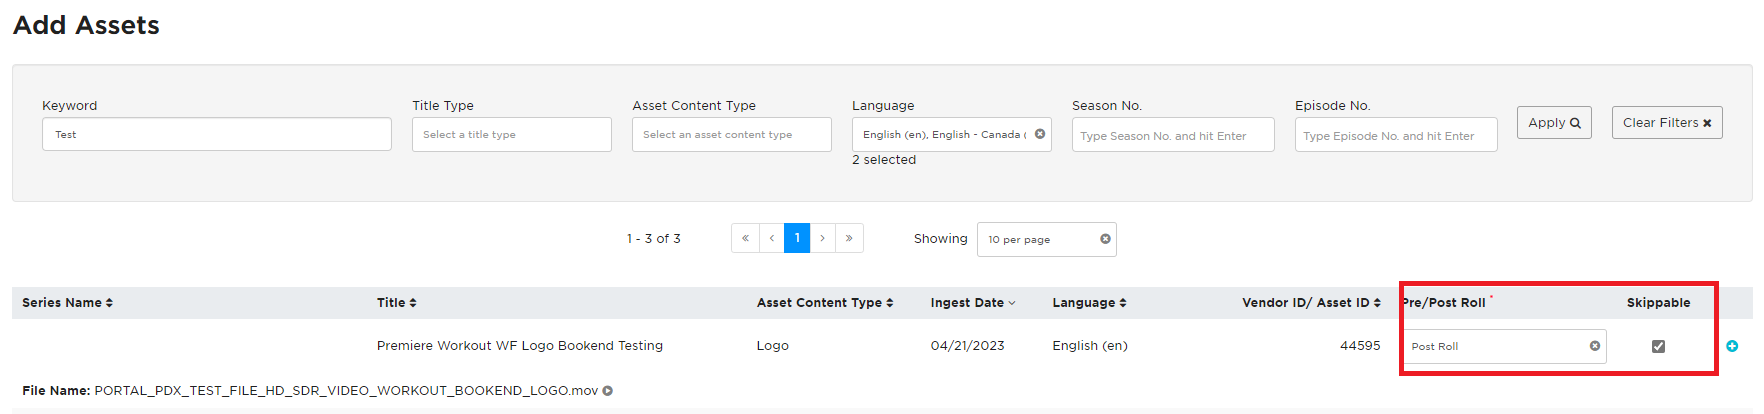Viewport: 1764px width, 414px height.
Task: Click the title Premiere Workout WF Logo Bookend Testing
Action: click(520, 346)
